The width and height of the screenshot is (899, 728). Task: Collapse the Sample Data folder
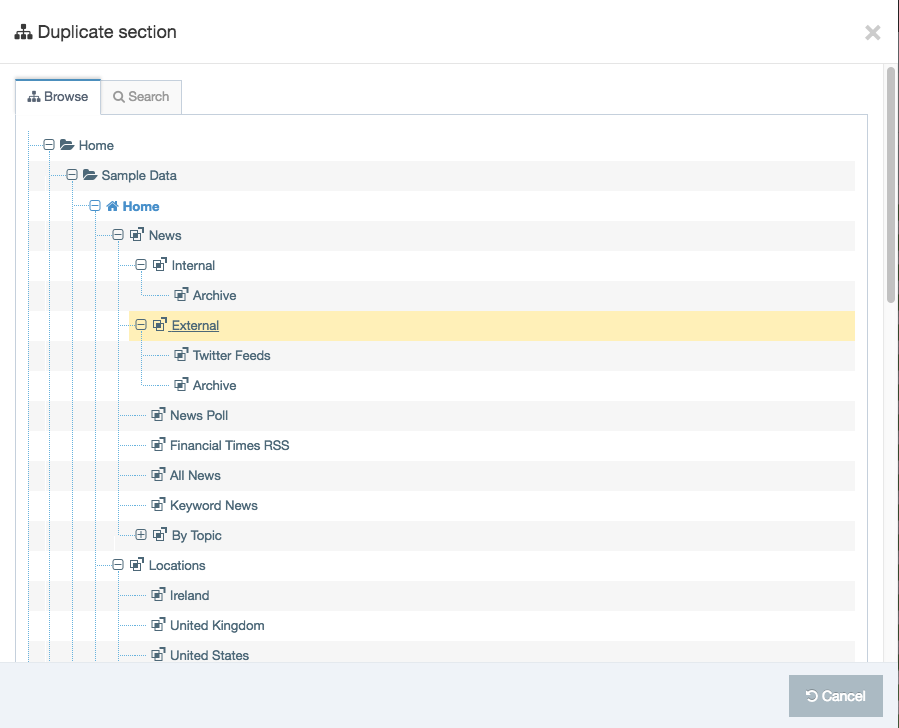tap(72, 175)
